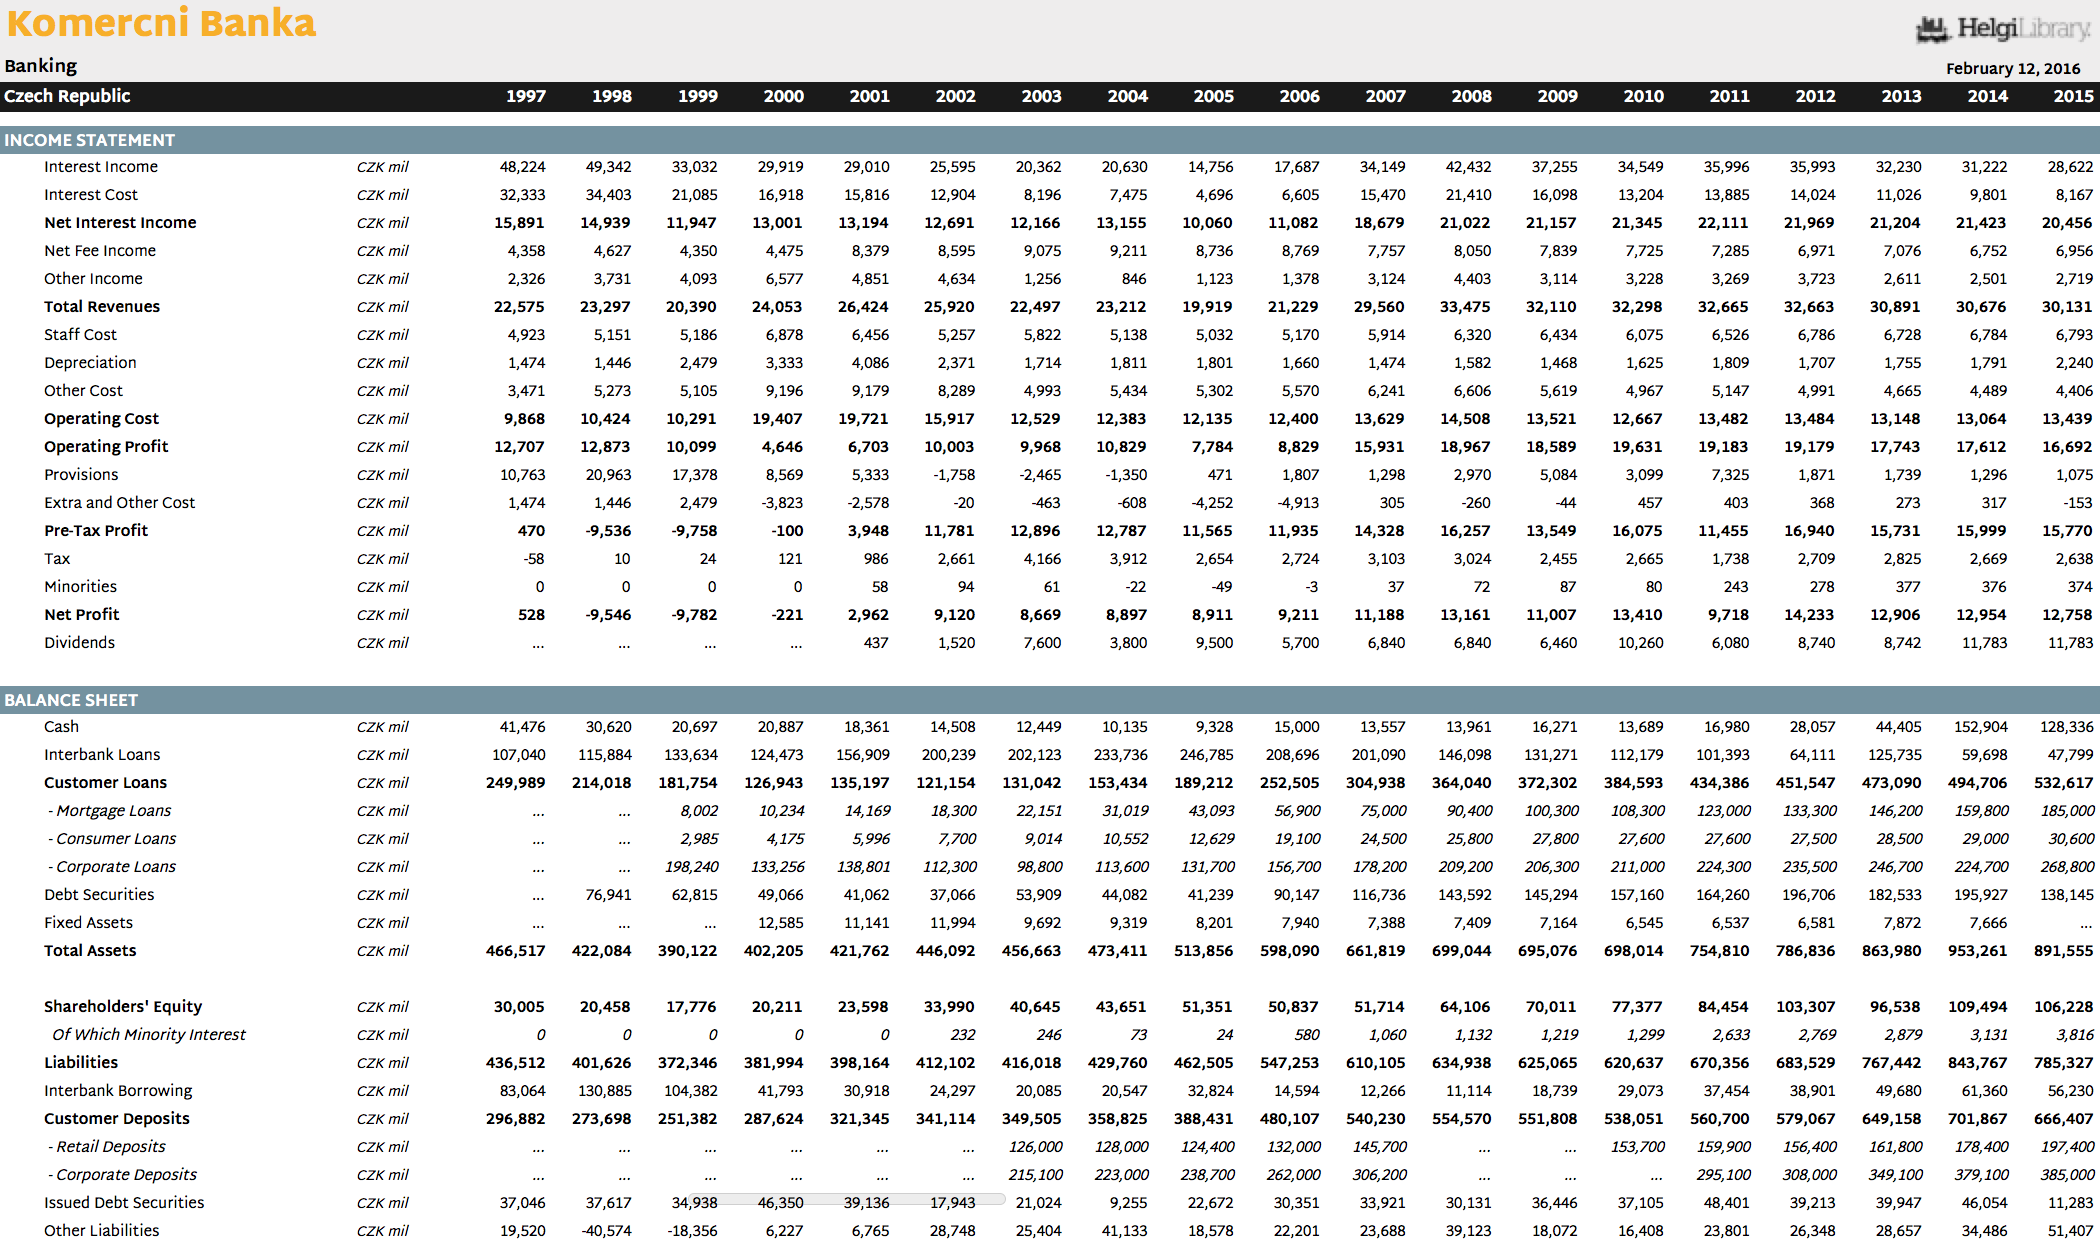Image resolution: width=2100 pixels, height=1252 pixels.
Task: Click the 2012 Shareholders' Equity value 103,307
Action: [1805, 1007]
